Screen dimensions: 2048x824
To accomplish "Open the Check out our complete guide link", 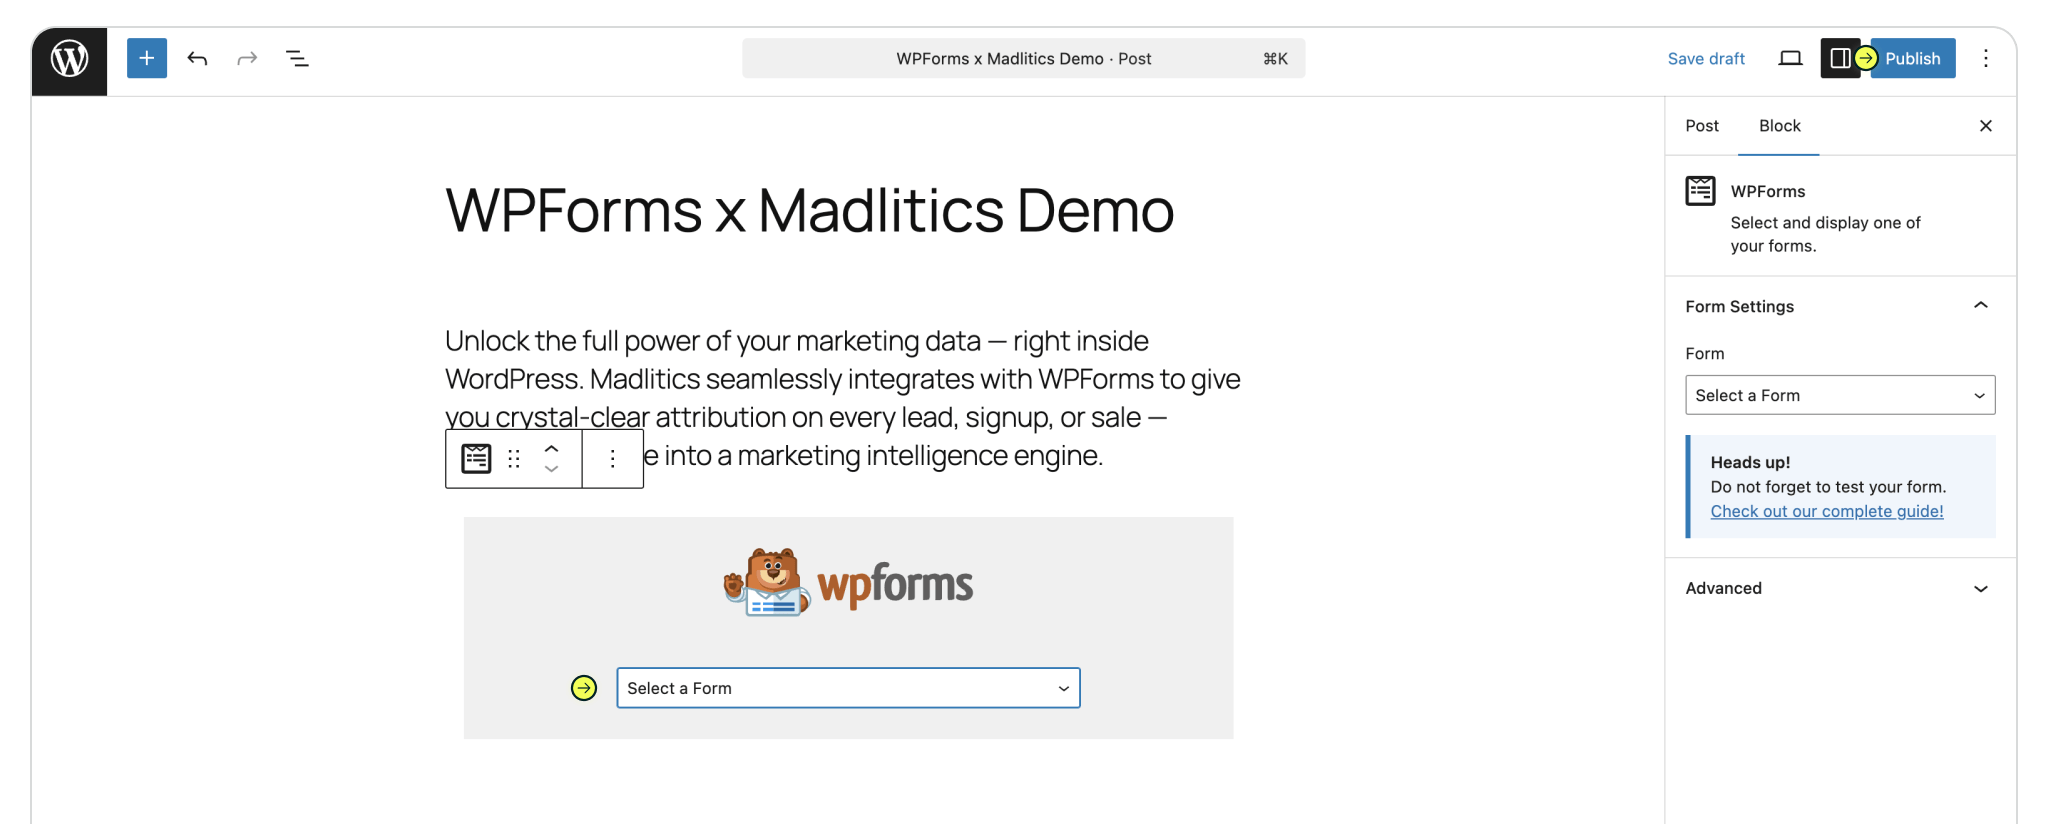I will [1827, 511].
